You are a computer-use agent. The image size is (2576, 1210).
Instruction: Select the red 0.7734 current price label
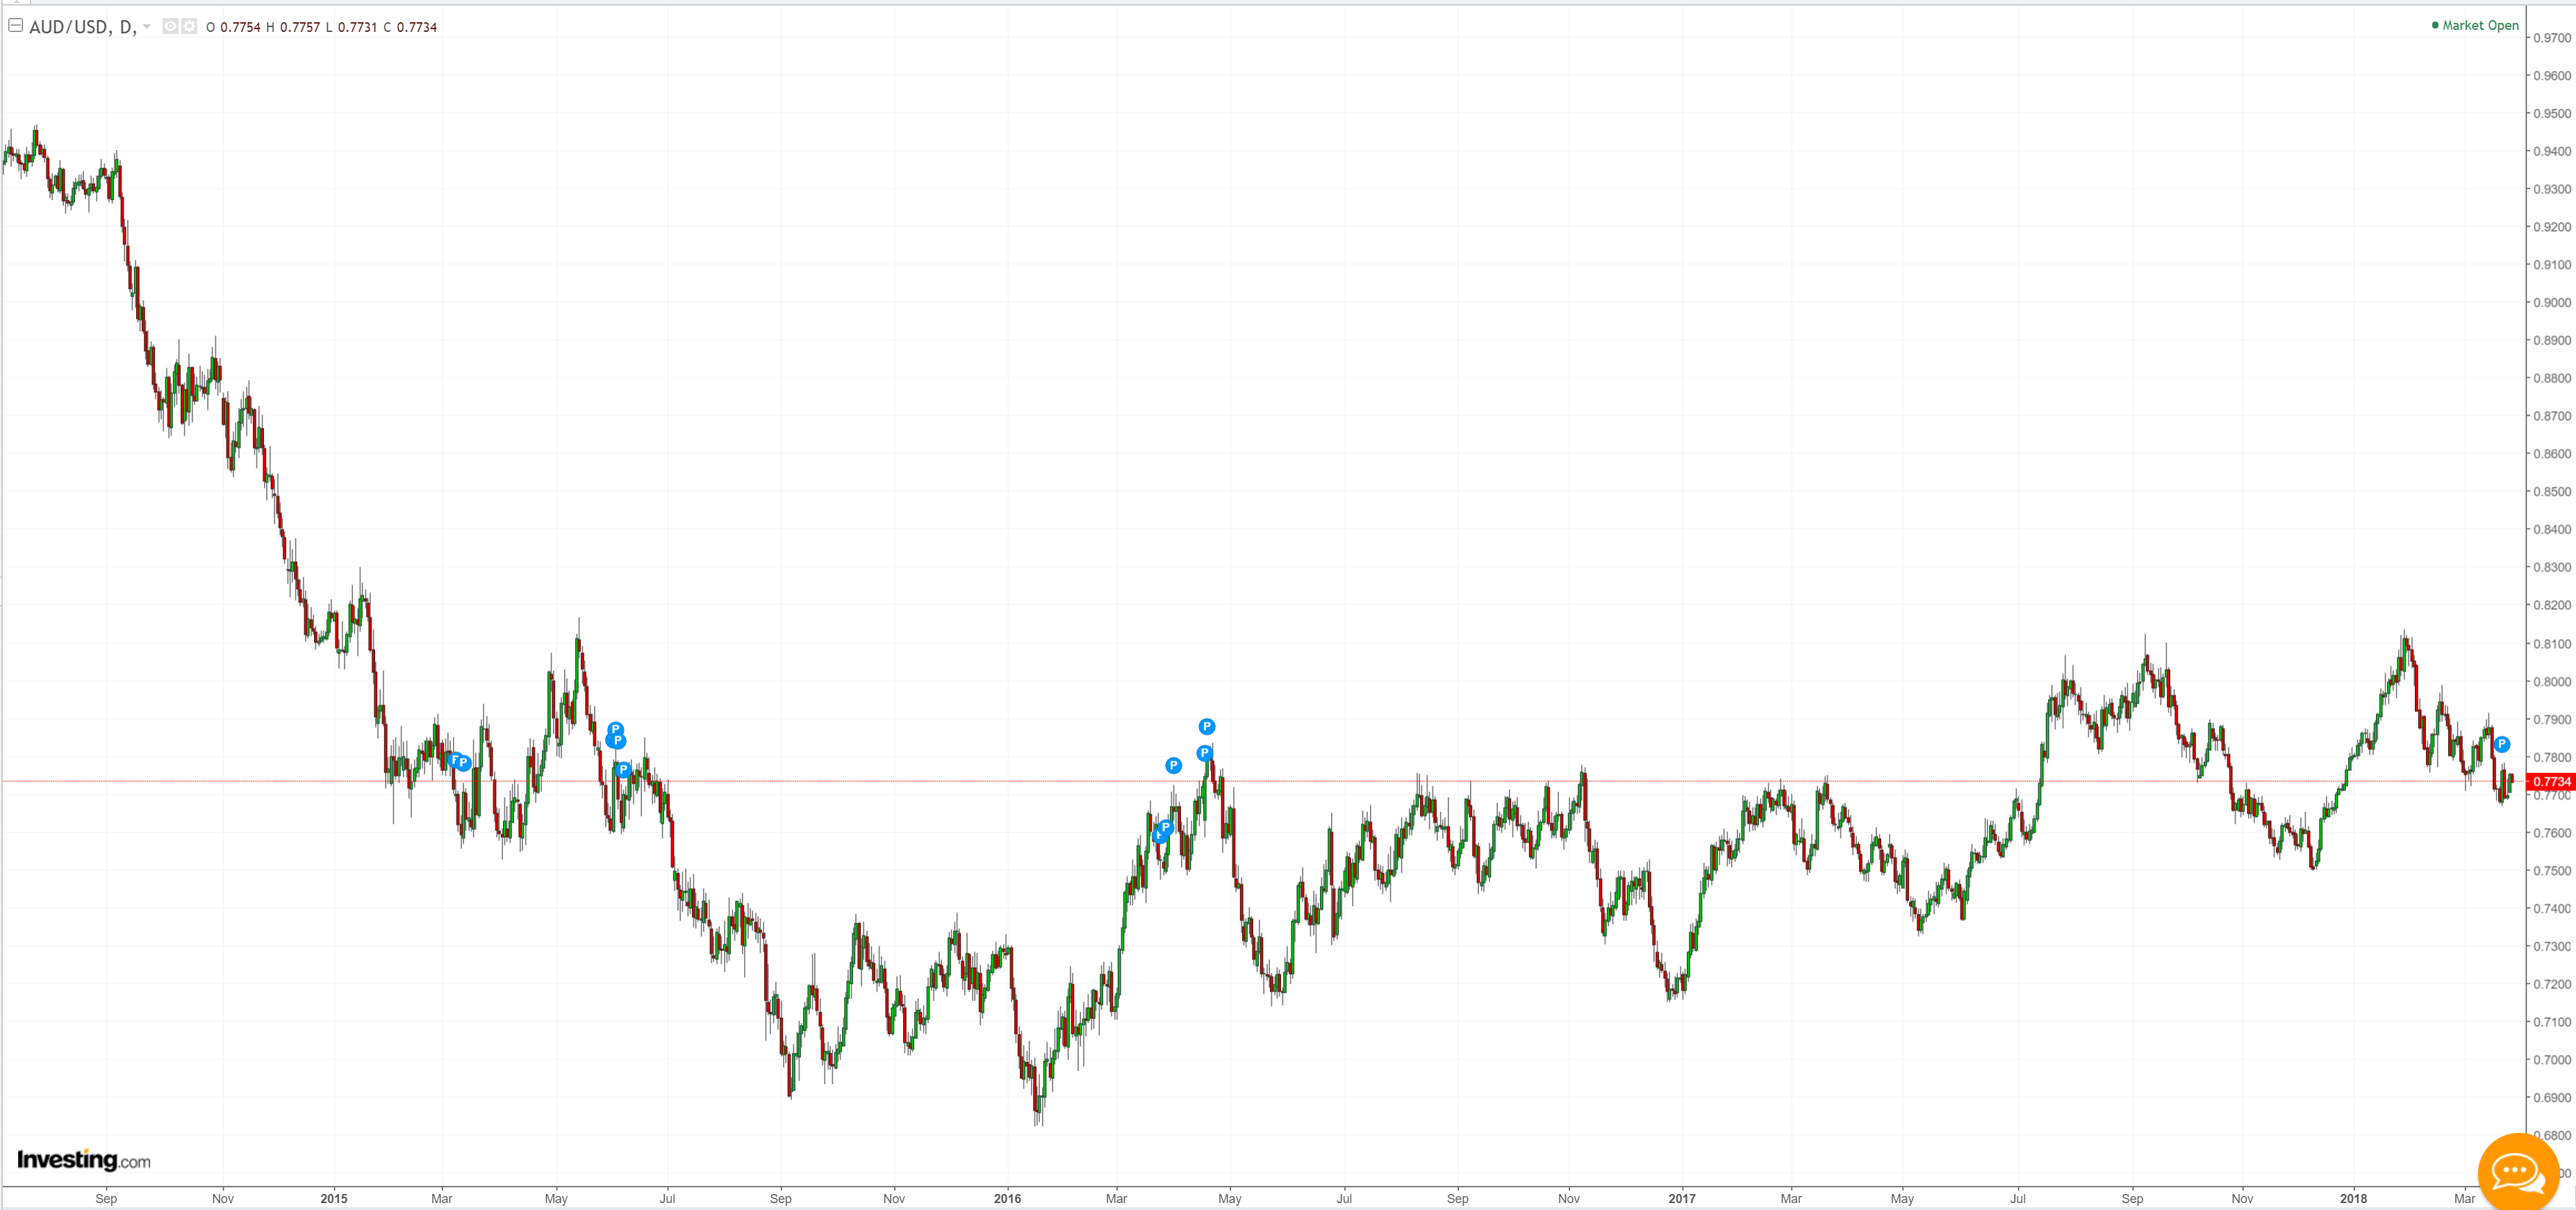(x=2550, y=782)
